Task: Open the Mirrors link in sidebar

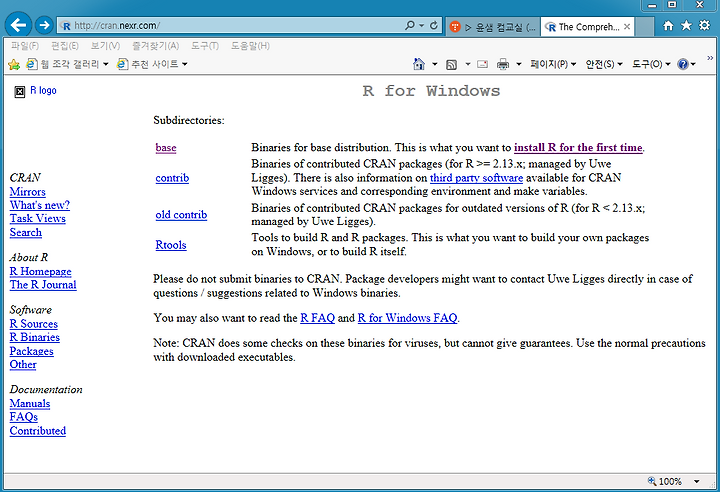Action: tap(28, 192)
